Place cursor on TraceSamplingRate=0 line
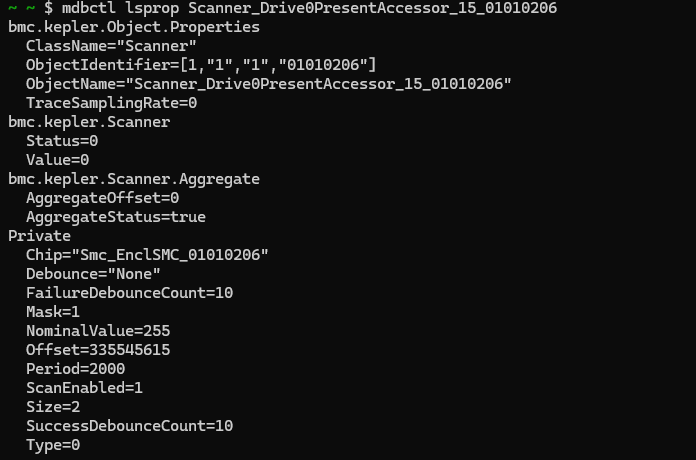The width and height of the screenshot is (696, 460). click(111, 103)
